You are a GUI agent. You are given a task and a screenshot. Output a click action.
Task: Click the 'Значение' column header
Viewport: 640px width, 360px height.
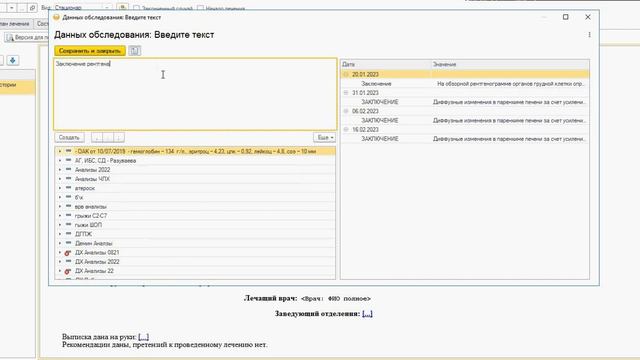(510, 64)
